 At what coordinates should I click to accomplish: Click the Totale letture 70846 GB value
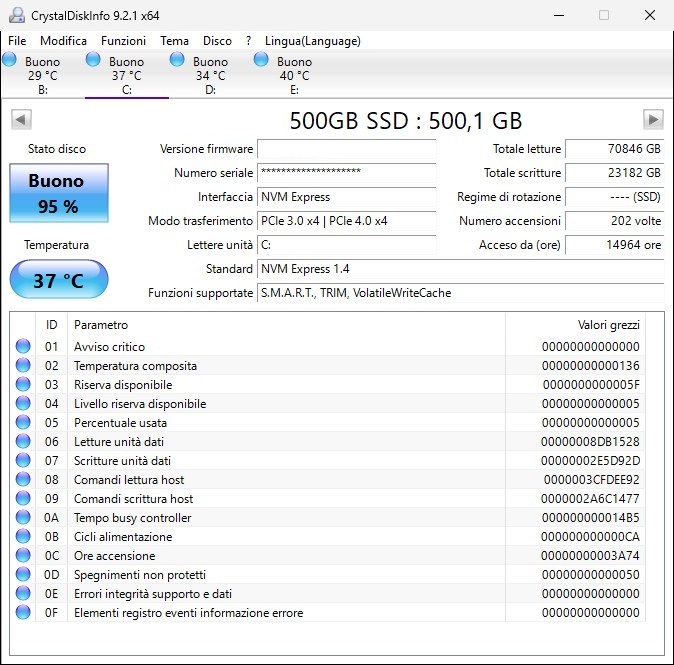pyautogui.click(x=615, y=149)
